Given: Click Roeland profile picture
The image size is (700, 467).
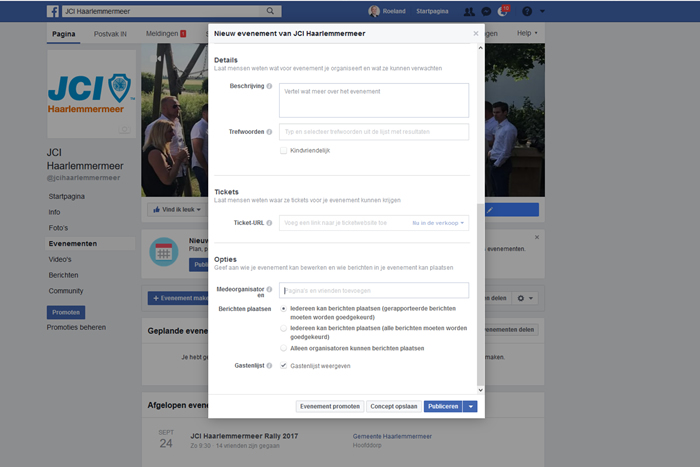Looking at the screenshot, I should point(374,11).
